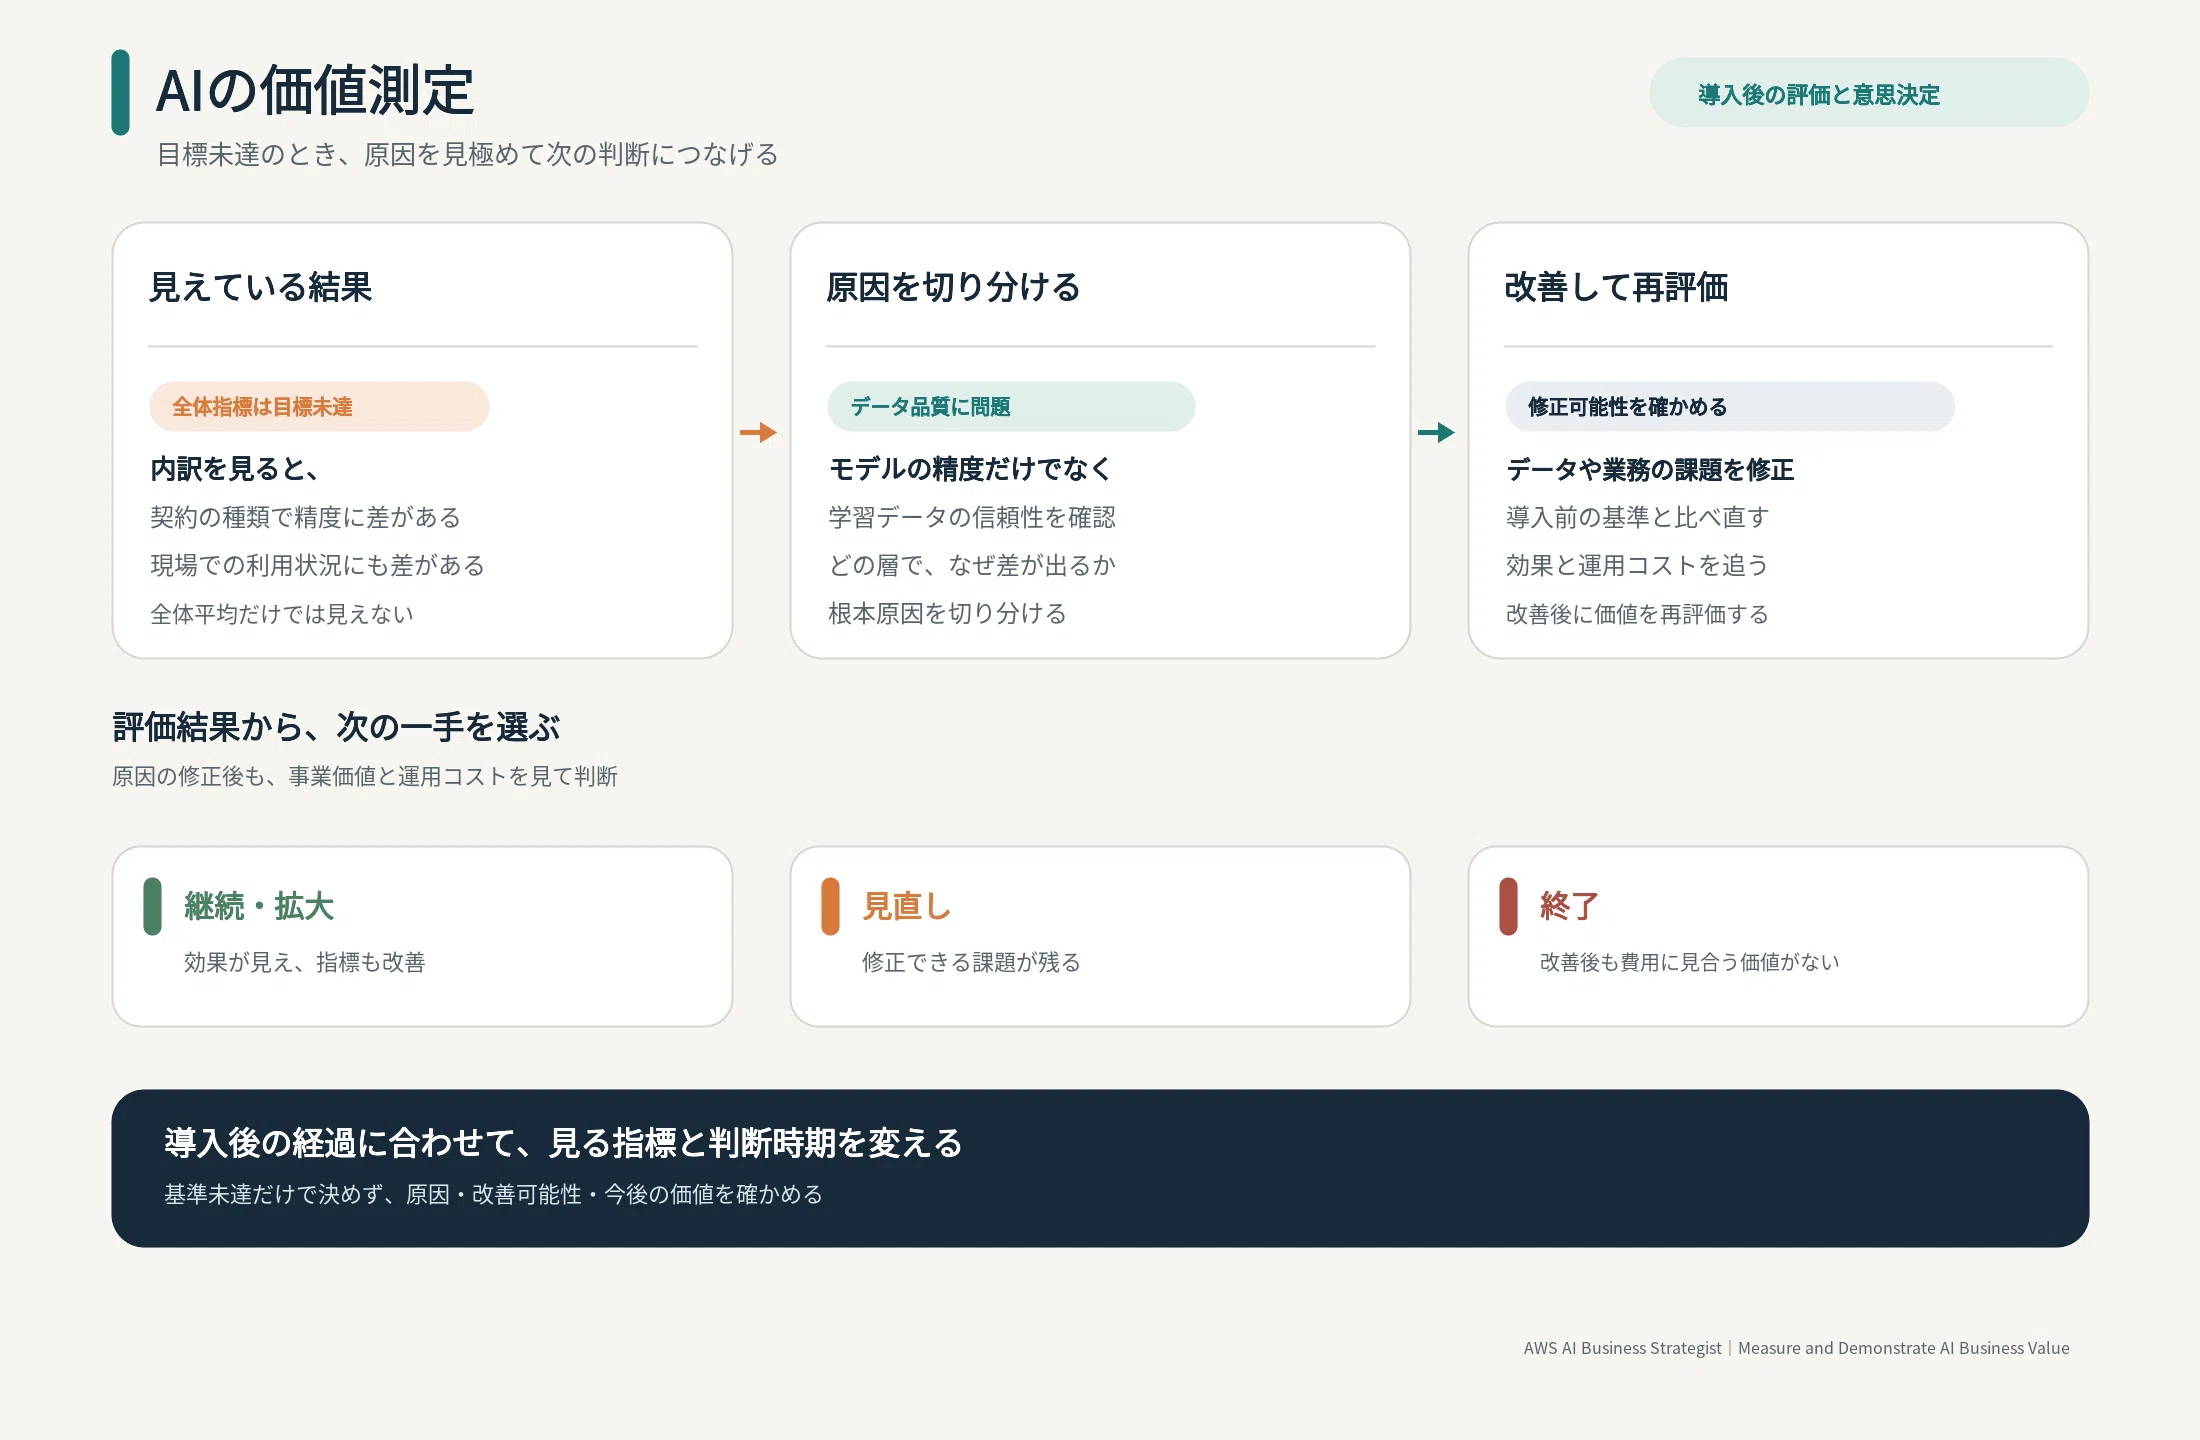Click the line 改善後に価値を再評価する
2200x1440 pixels.
tap(1637, 614)
